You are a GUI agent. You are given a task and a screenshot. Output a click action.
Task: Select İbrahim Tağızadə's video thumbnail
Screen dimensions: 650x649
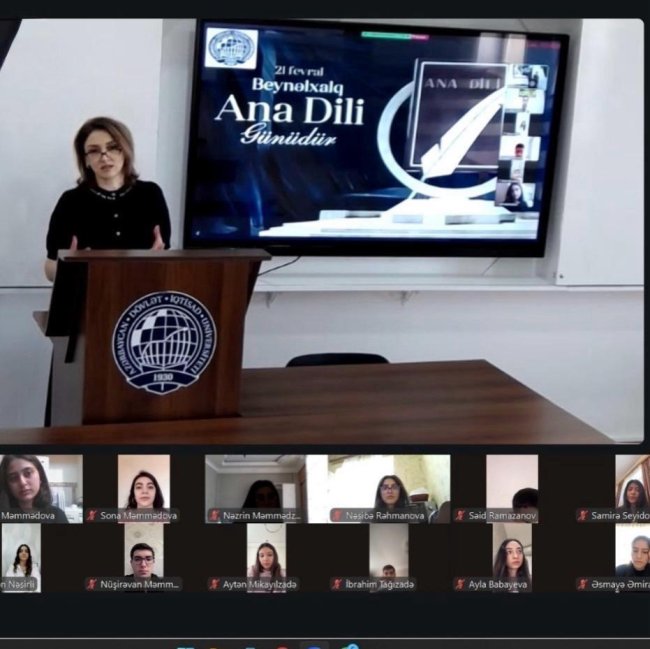point(388,550)
